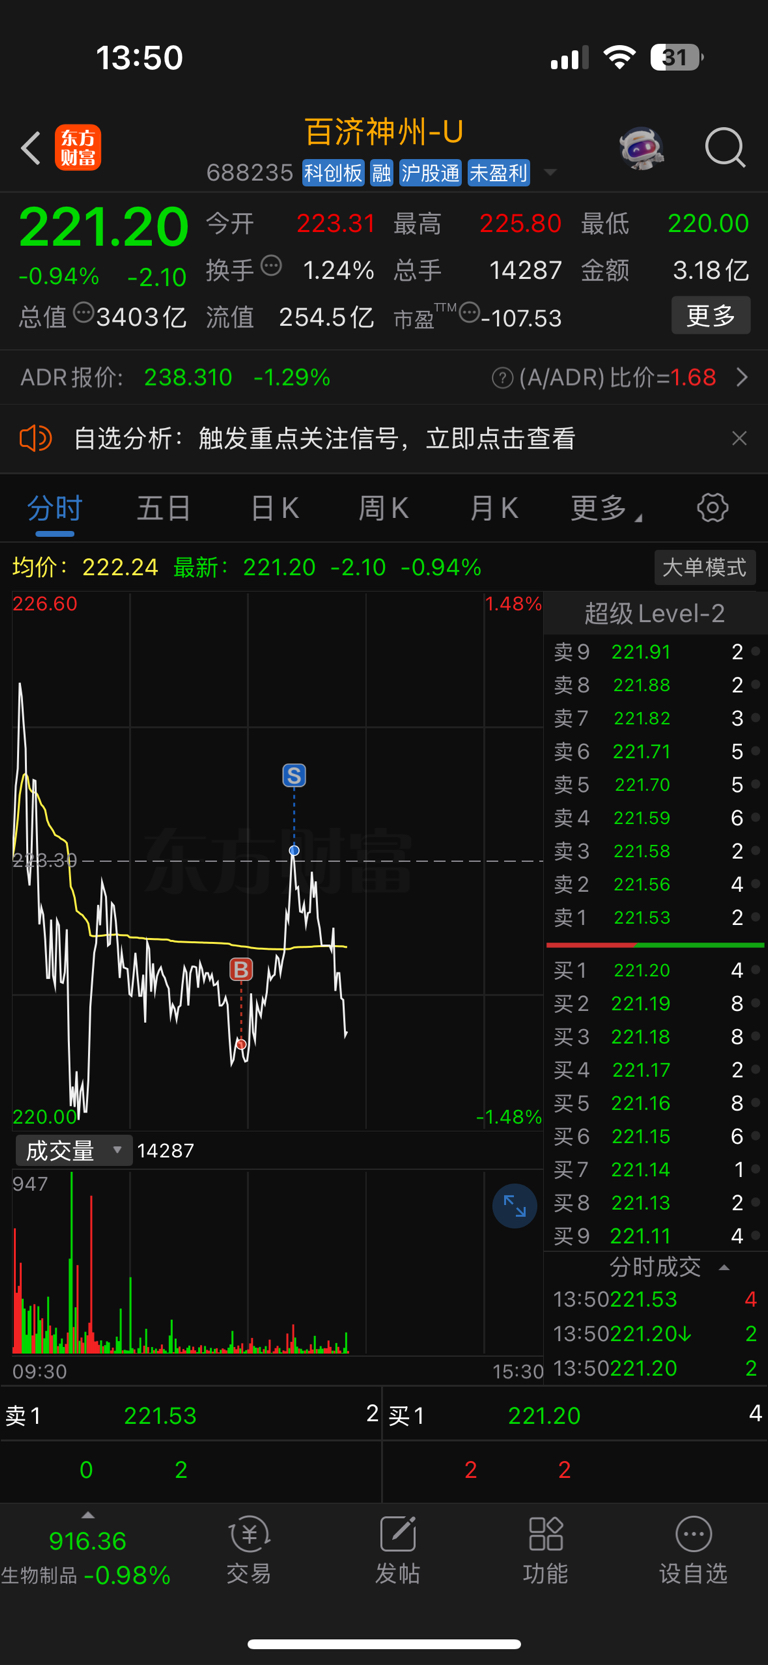This screenshot has width=769, height=1665.
Task: Tap the search magnifier icon
Action: 725,148
